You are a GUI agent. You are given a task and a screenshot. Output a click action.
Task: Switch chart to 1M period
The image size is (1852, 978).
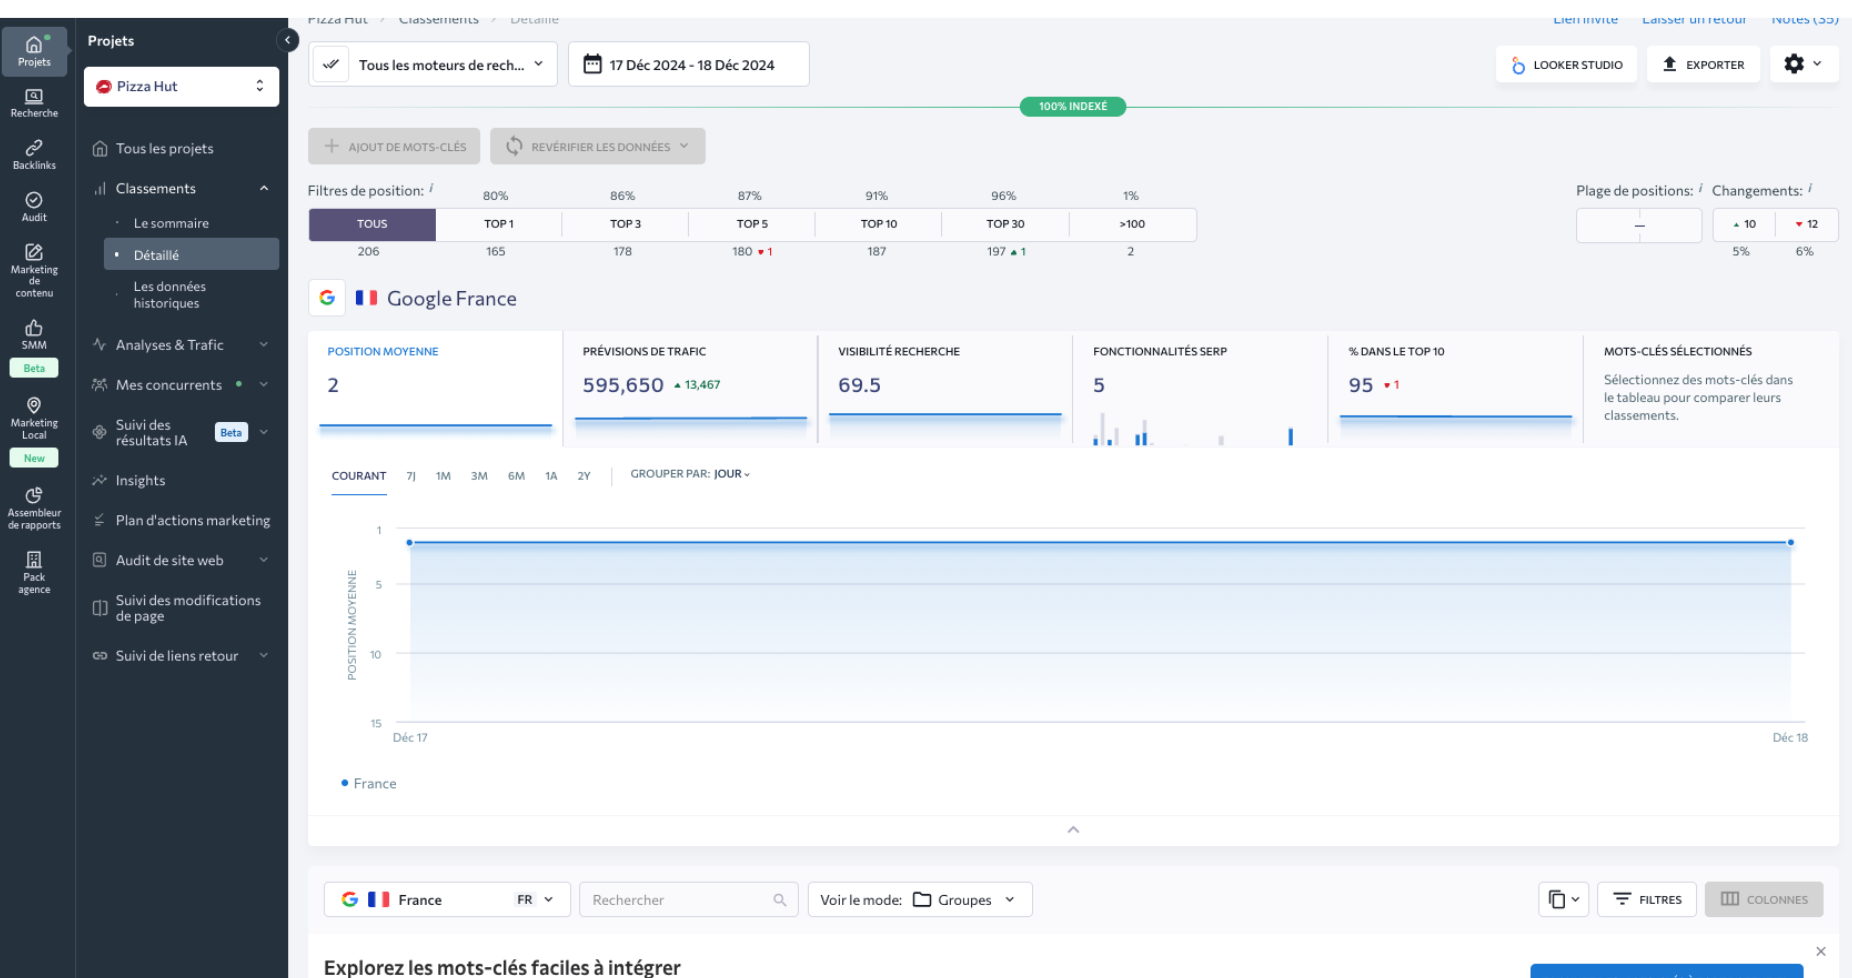tap(443, 476)
